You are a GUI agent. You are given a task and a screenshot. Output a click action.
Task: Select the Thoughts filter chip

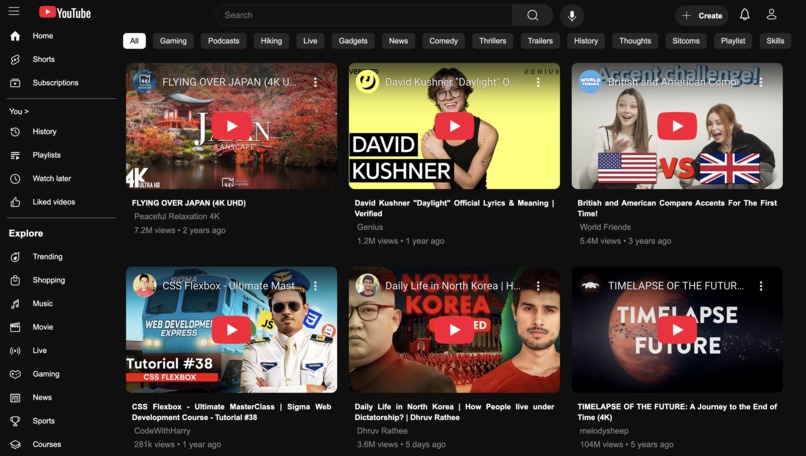pyautogui.click(x=635, y=41)
